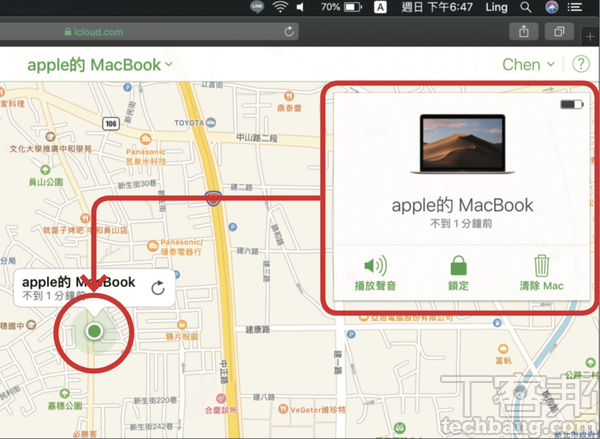Click the Panasonic 昱泉水科技 map label
The height and width of the screenshot is (439, 600).
(x=146, y=156)
